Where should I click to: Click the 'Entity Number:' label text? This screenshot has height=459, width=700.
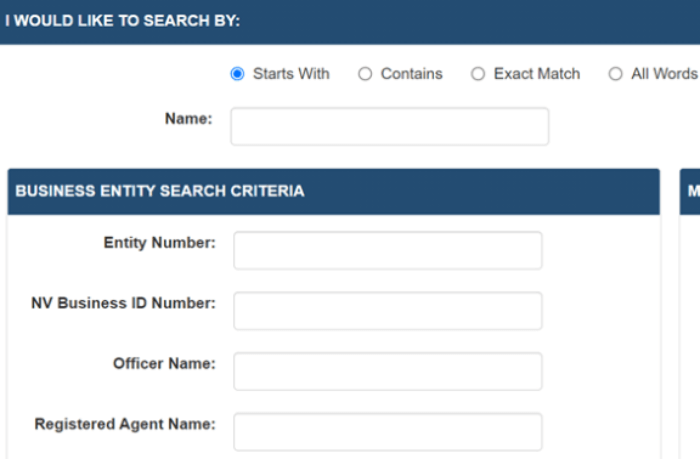click(x=159, y=243)
